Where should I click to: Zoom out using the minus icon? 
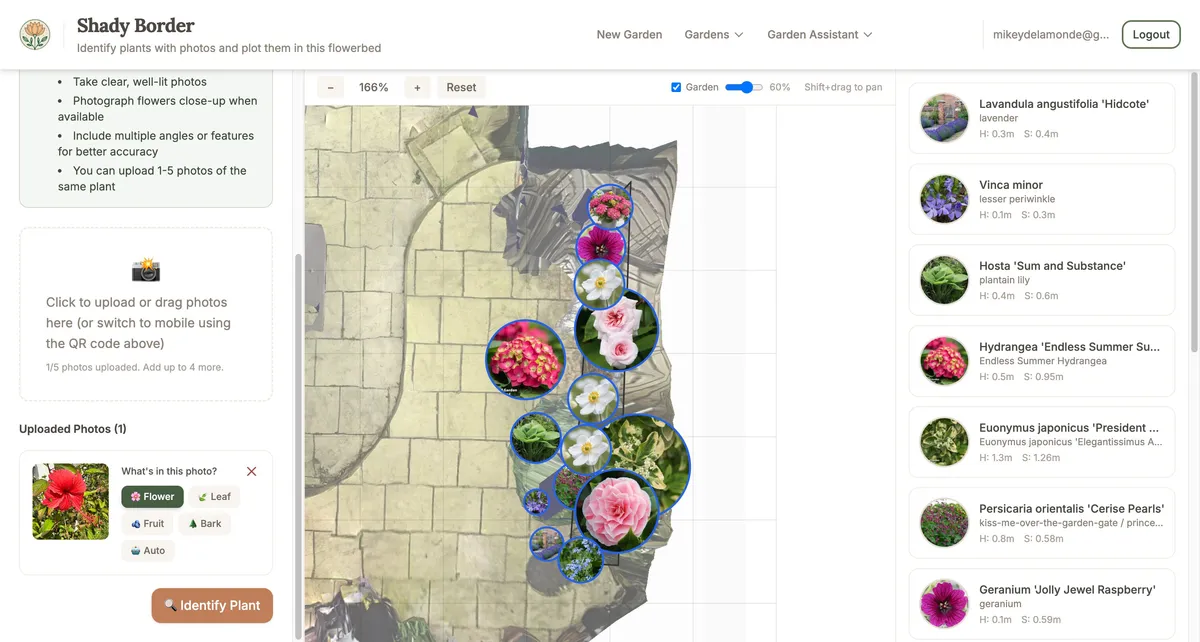(329, 87)
